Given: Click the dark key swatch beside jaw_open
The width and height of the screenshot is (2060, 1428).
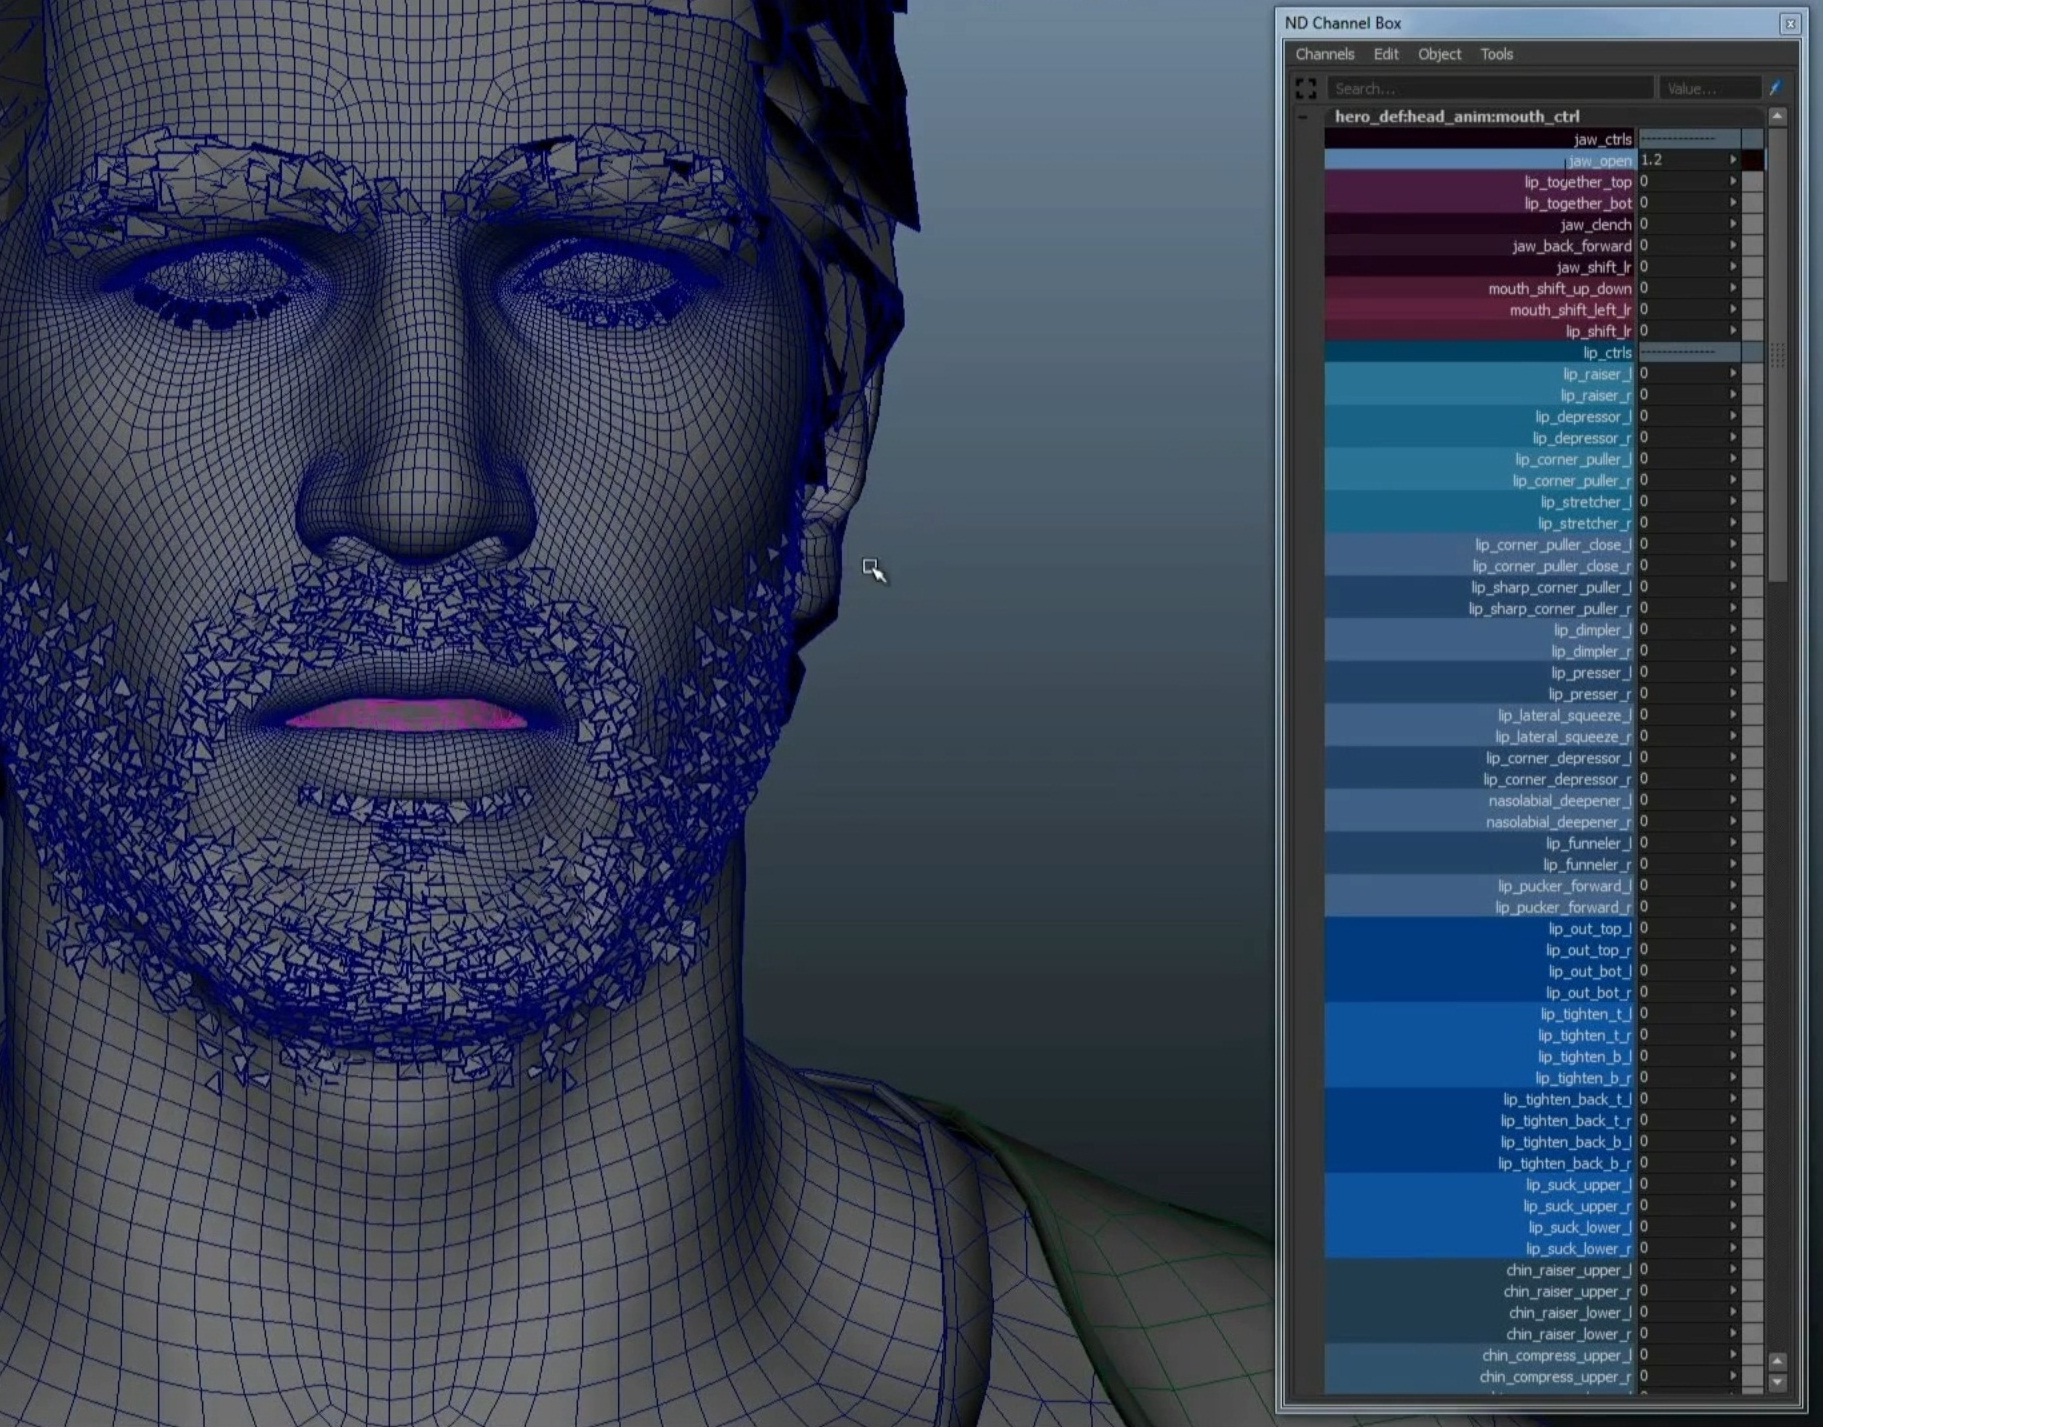Looking at the screenshot, I should point(1753,160).
